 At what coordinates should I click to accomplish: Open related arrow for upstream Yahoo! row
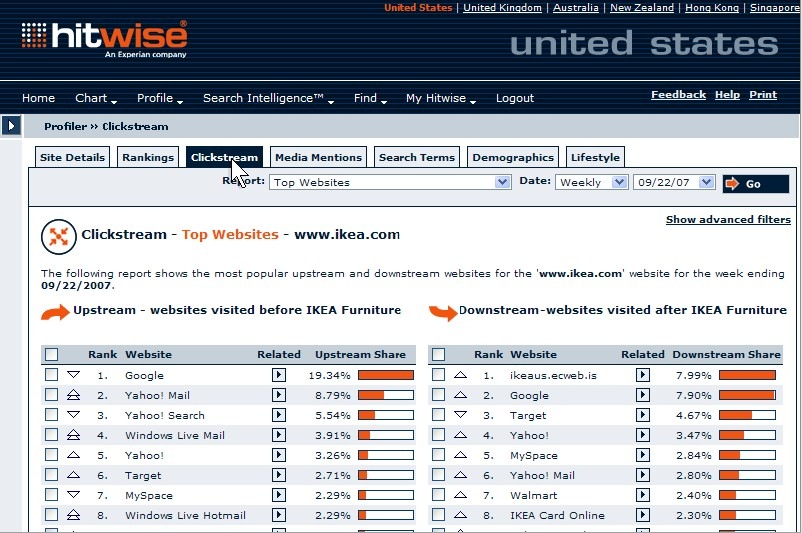click(x=279, y=455)
